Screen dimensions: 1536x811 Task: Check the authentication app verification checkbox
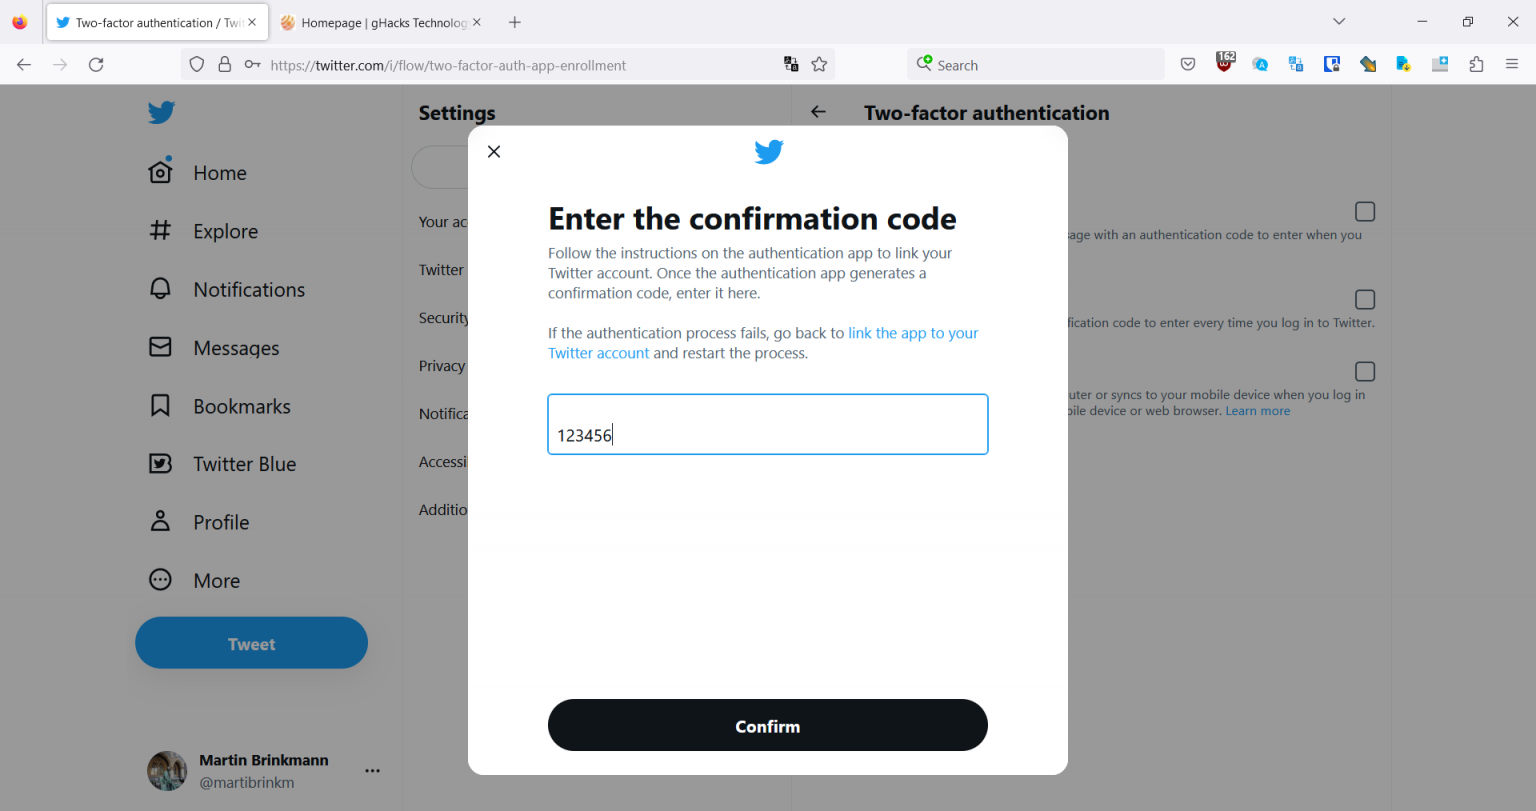1365,299
